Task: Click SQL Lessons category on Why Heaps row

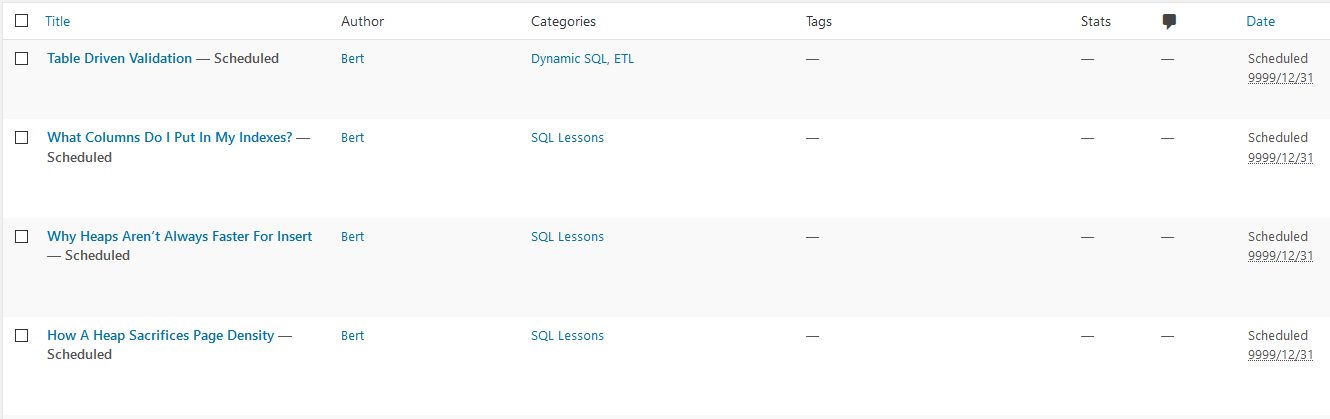Action: [567, 237]
